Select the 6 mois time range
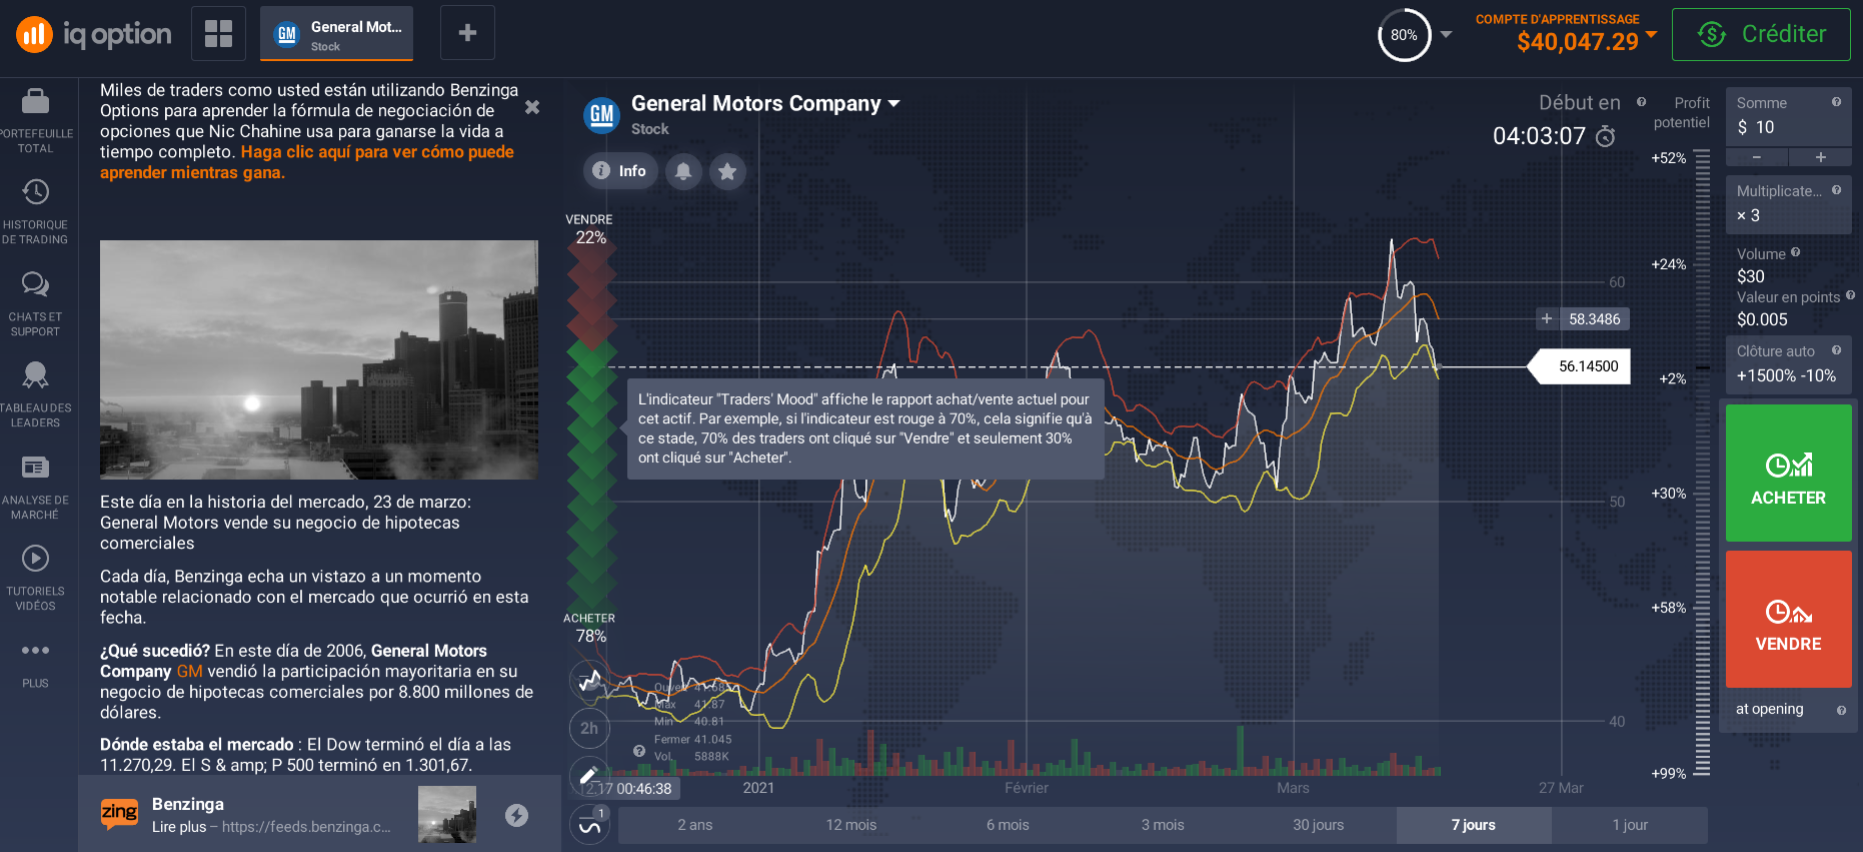Screen dimensions: 1863x852 click(x=1007, y=825)
